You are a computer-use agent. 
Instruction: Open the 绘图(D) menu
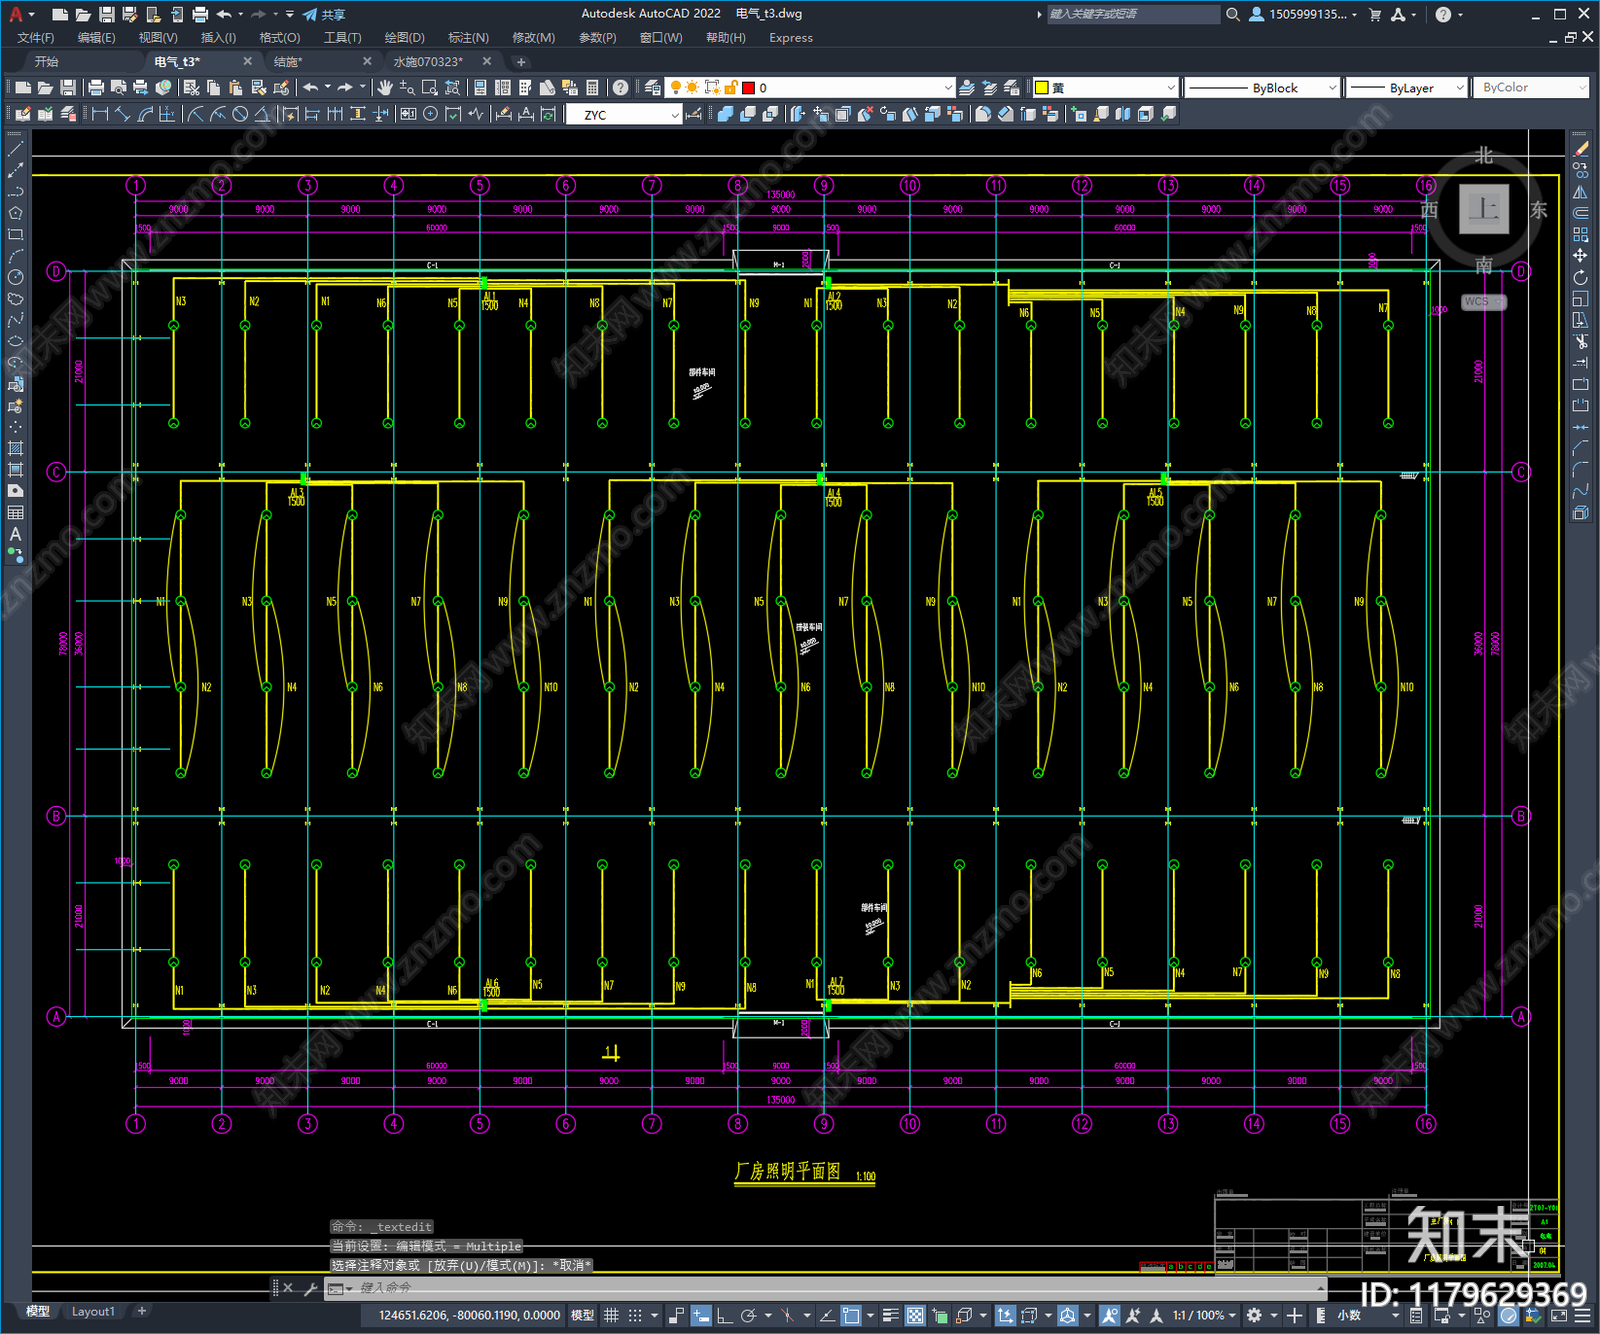tap(405, 38)
